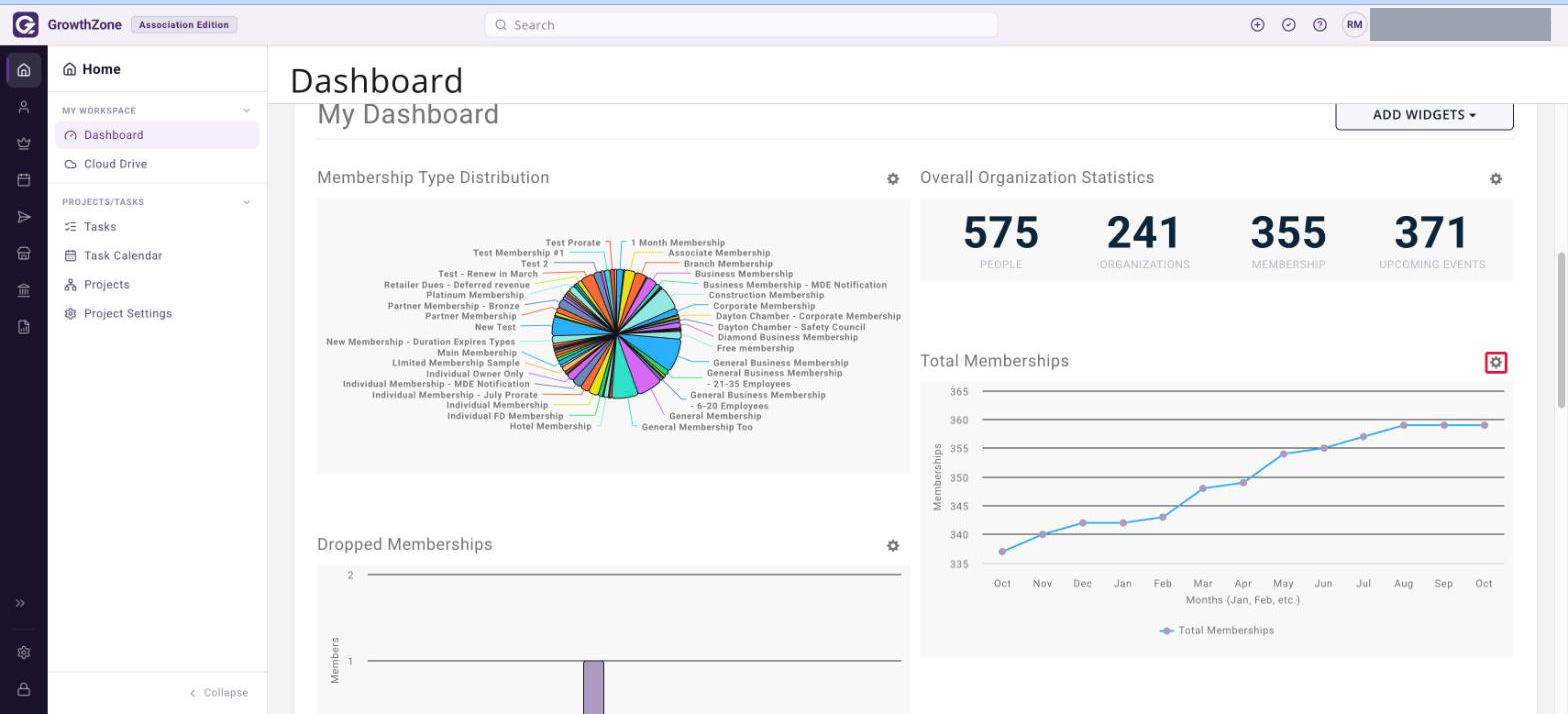Open the calendar icon in the dark navigation rail
The image size is (1568, 714).
pos(24,180)
